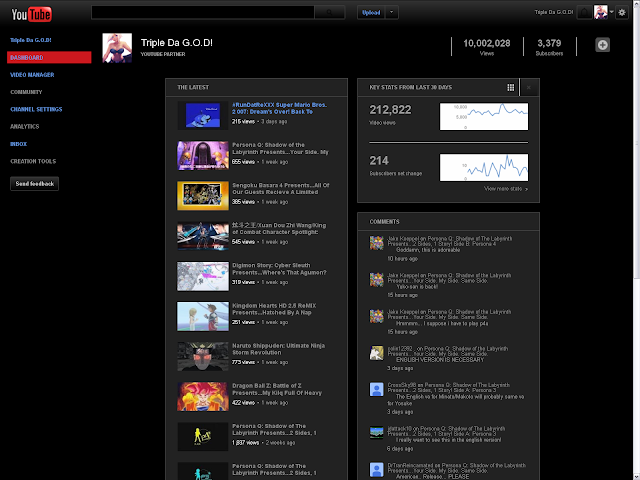Click the Send feedback button
The width and height of the screenshot is (640, 480).
click(34, 184)
